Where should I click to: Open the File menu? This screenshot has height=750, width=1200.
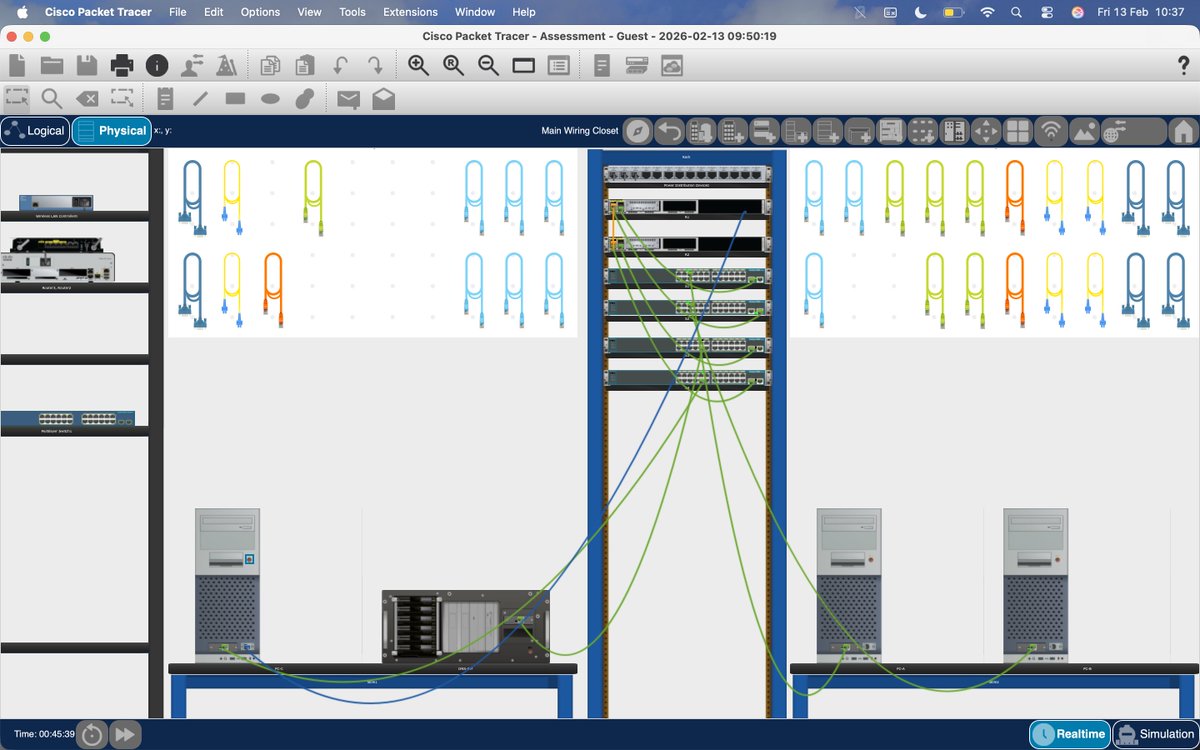177,12
